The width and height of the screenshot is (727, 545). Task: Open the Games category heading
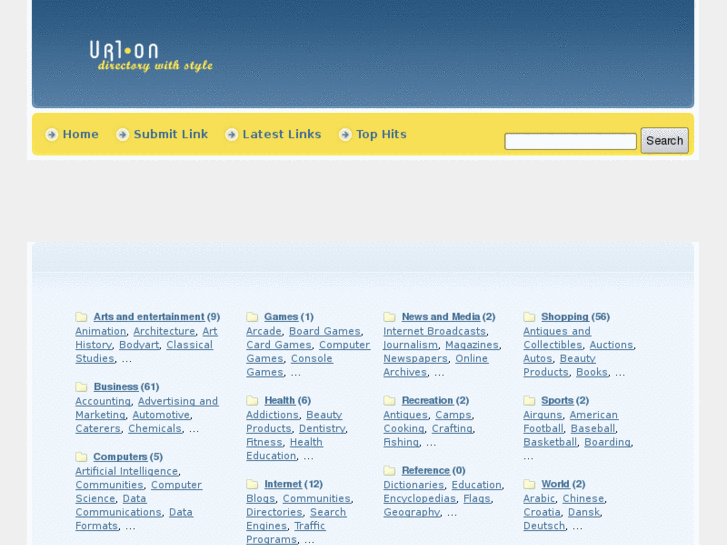281,317
